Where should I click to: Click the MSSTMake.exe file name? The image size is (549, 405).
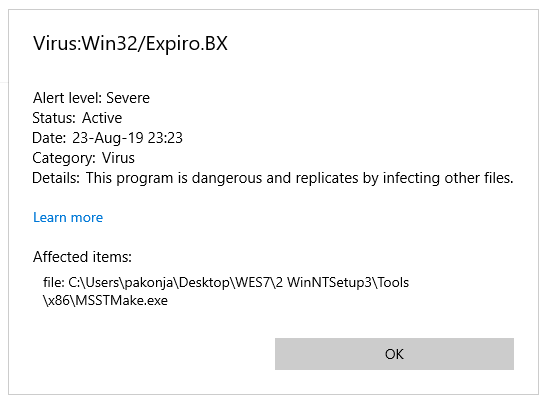(x=121, y=301)
